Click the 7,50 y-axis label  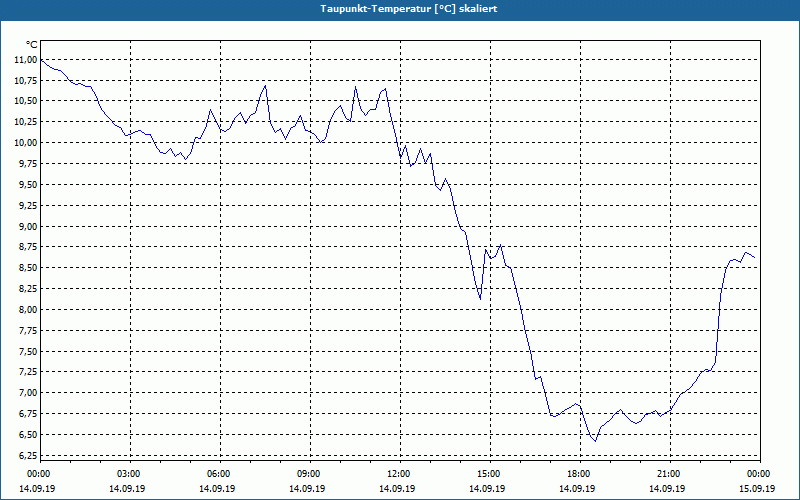point(29,352)
